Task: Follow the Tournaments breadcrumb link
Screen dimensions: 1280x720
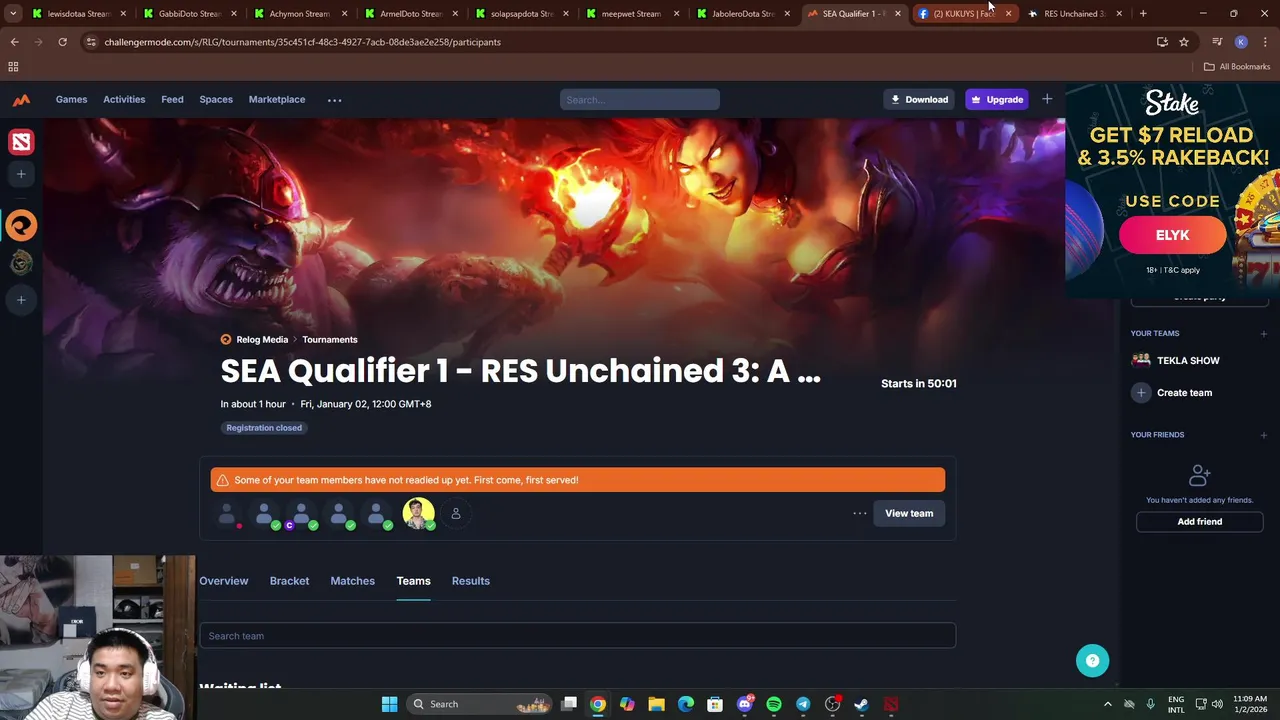Action: pos(330,340)
